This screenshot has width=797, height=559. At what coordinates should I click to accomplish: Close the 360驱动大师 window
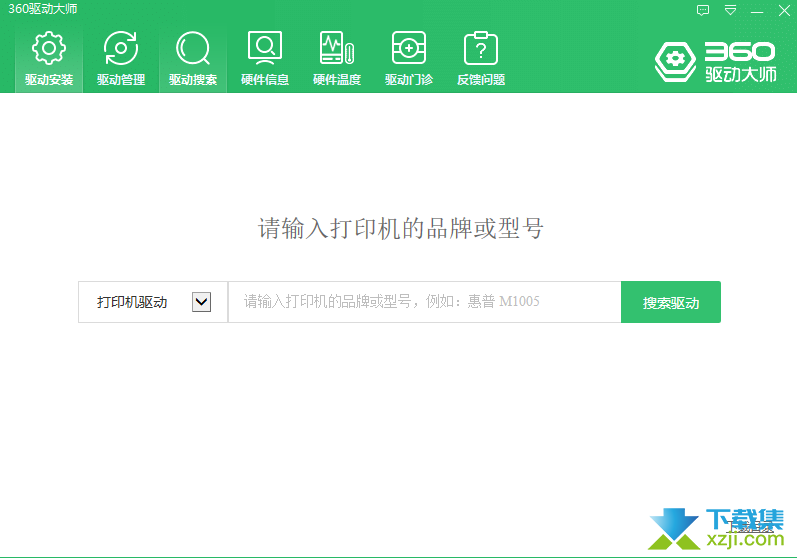click(784, 10)
